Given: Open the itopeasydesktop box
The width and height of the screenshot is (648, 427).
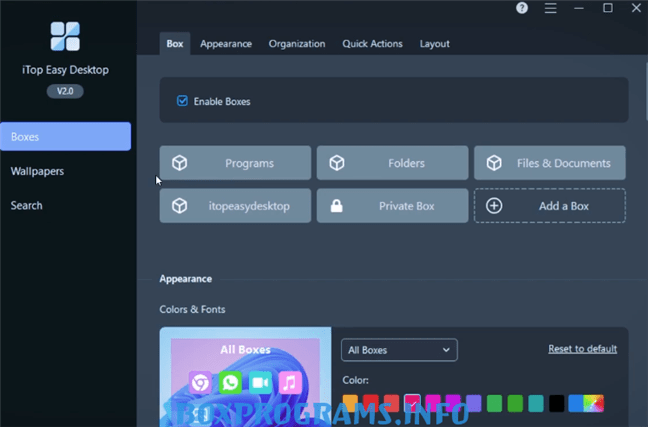Looking at the screenshot, I should pyautogui.click(x=235, y=206).
